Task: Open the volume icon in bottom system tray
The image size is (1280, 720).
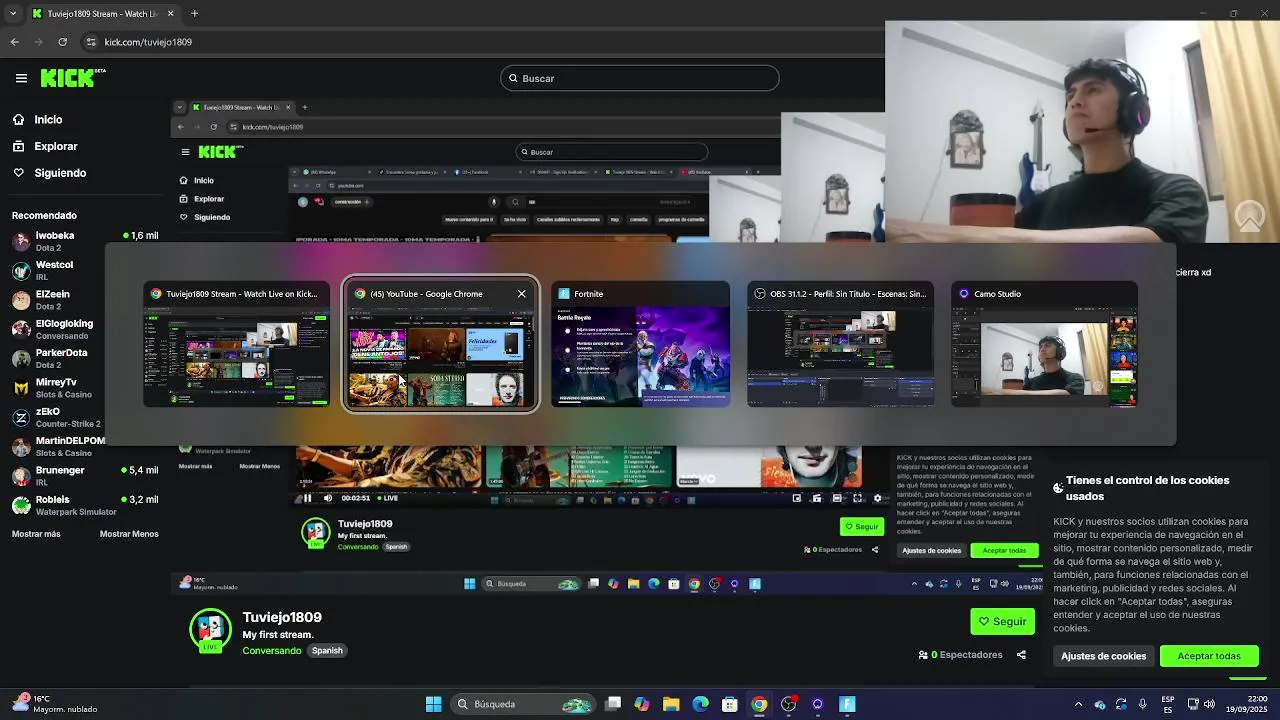Action: (1209, 704)
